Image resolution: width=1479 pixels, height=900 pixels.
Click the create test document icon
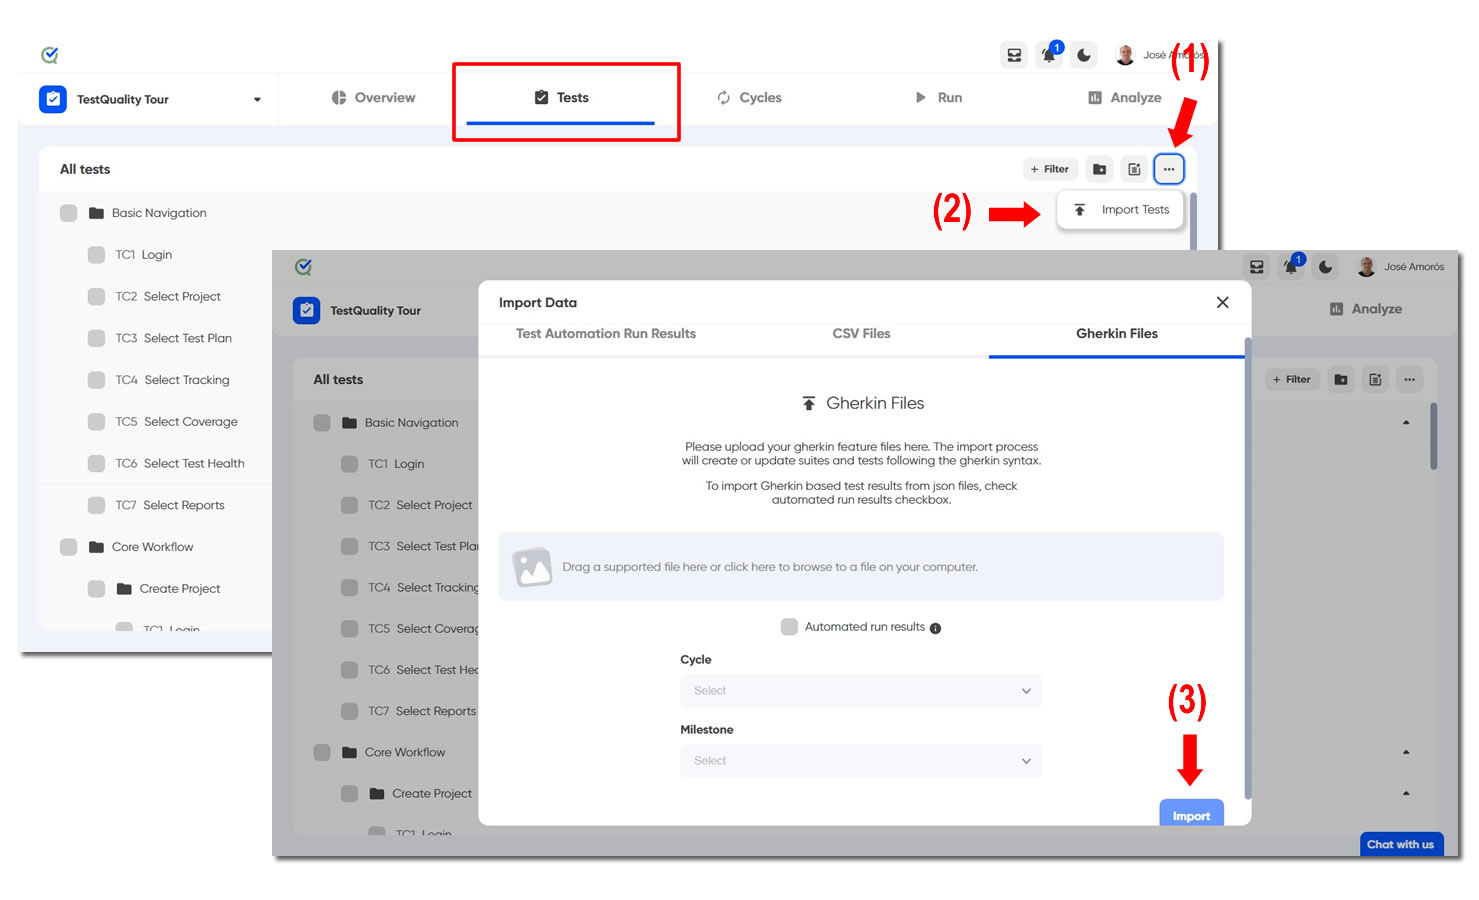pos(1134,169)
